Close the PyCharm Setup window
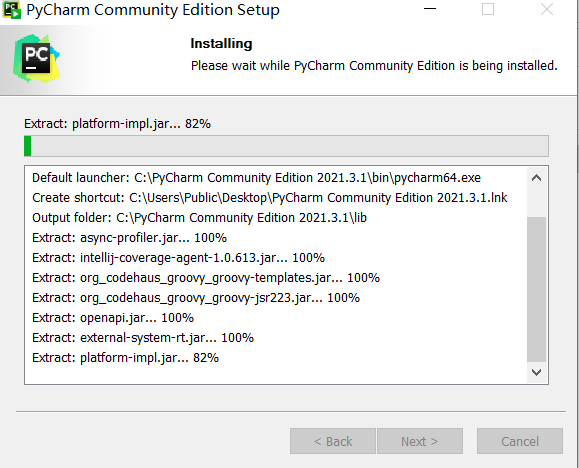The width and height of the screenshot is (579, 468). [547, 9]
